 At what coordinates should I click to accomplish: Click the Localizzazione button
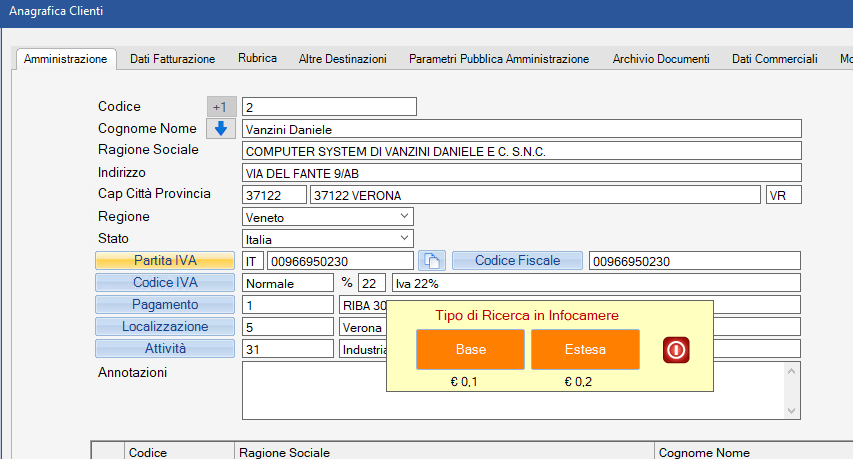tap(165, 327)
